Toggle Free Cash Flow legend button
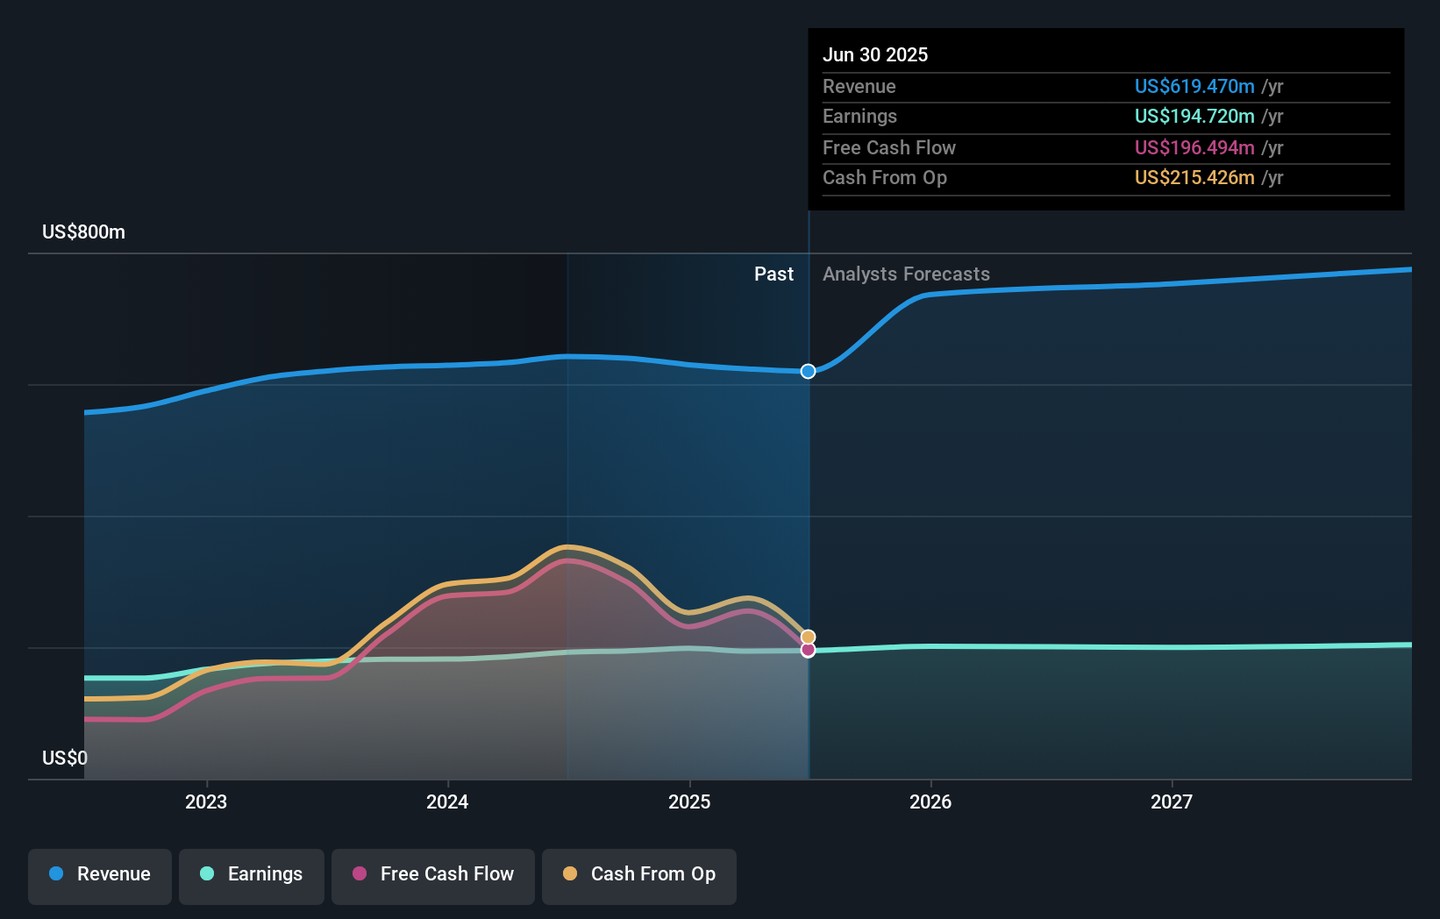The height and width of the screenshot is (919, 1440). [433, 875]
